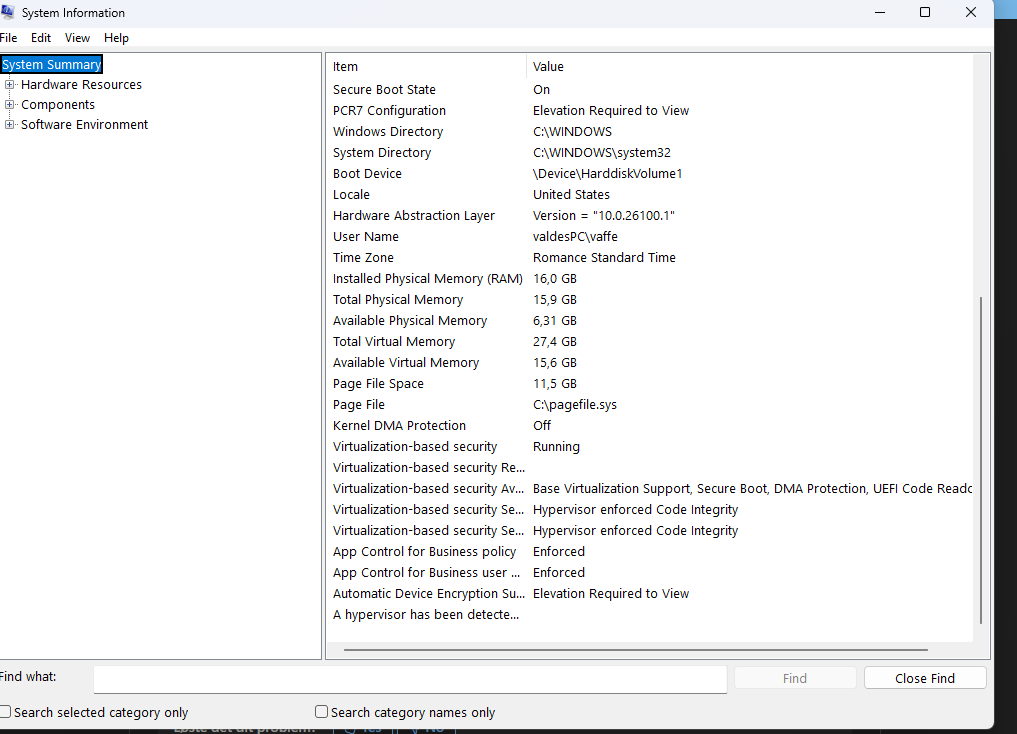This screenshot has height=734, width=1017.
Task: Click the vertical scrollbar thumb in details pane
Action: 981,460
